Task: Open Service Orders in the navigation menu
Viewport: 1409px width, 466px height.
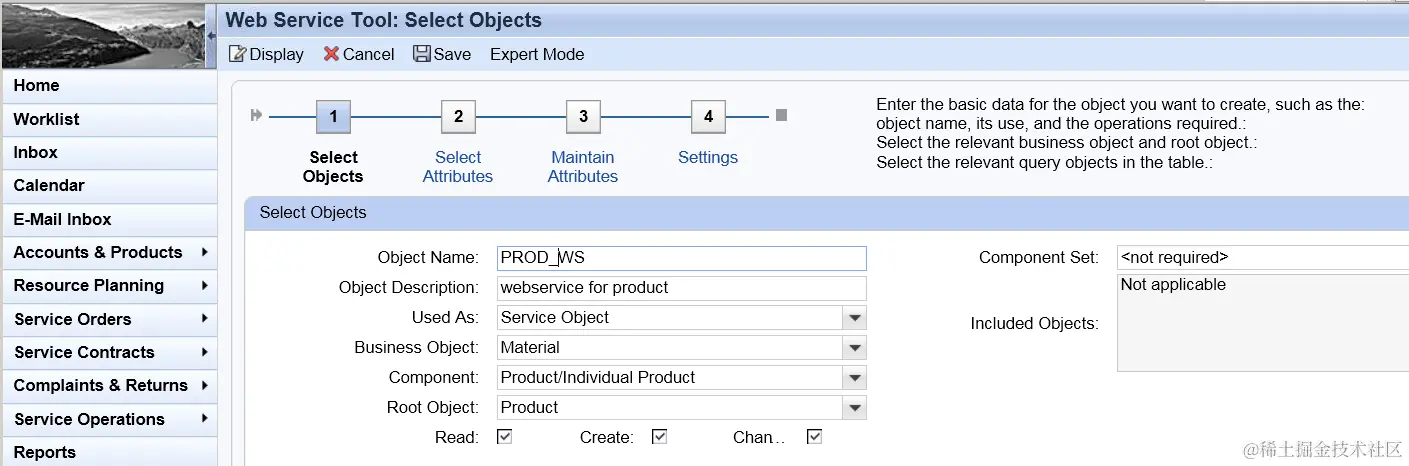Action: coord(73,319)
